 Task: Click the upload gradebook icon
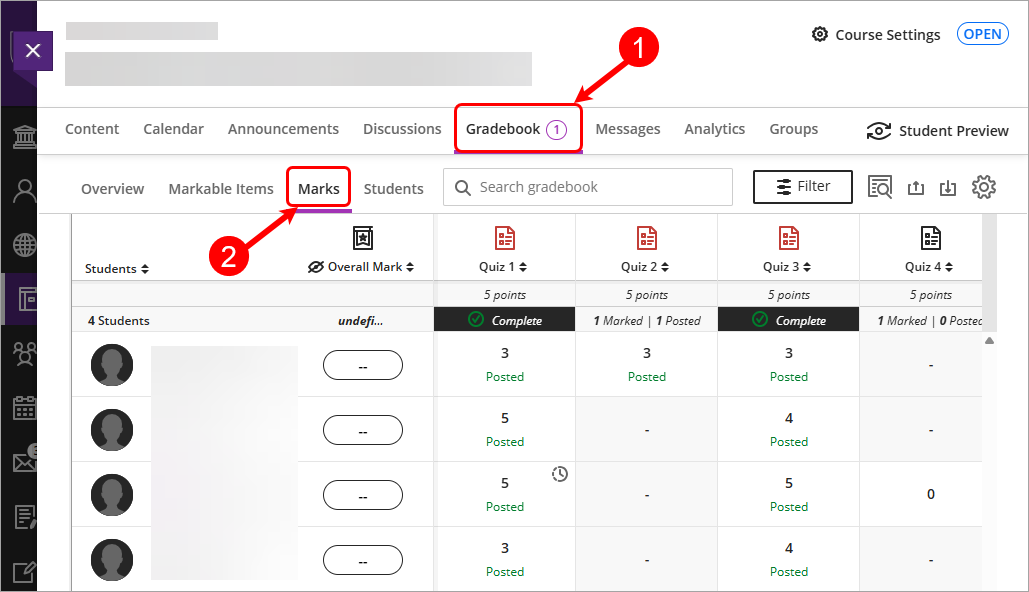tap(915, 188)
